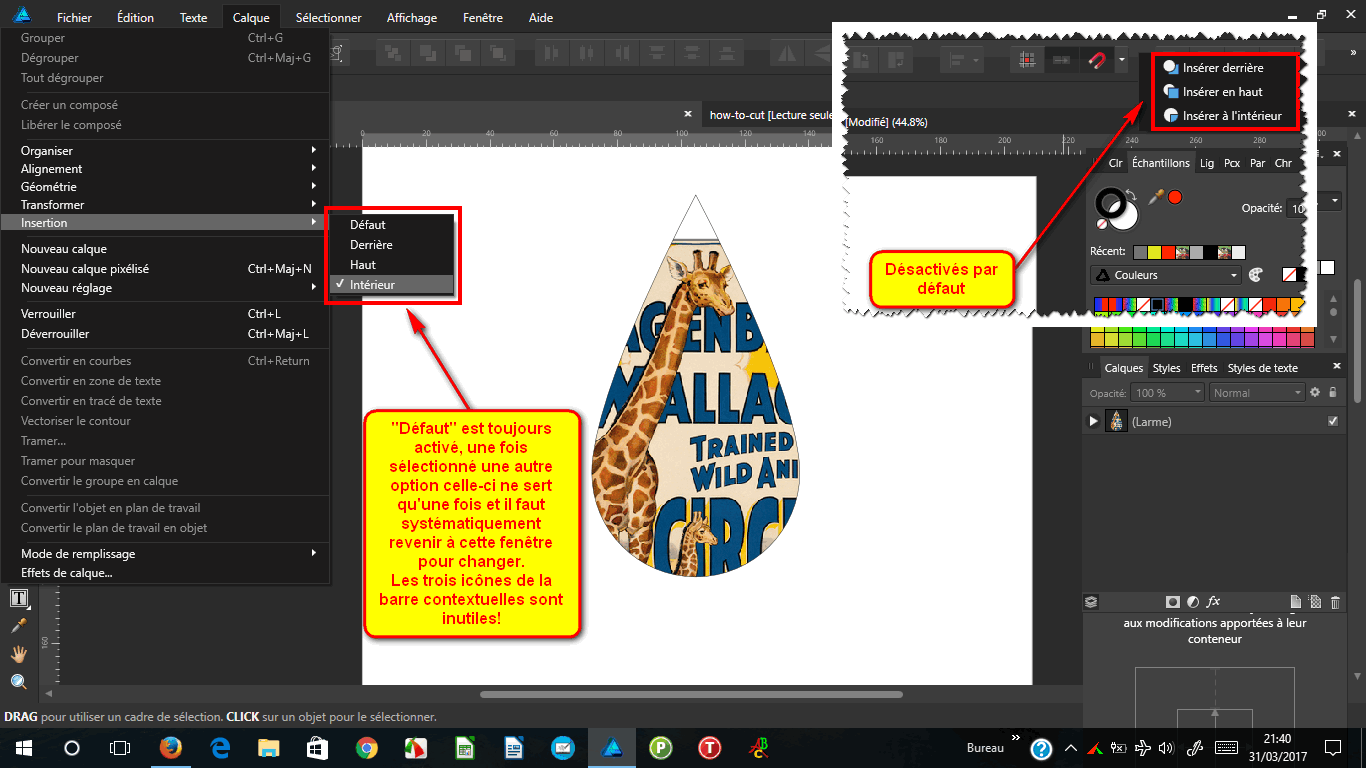1366x768 pixels.
Task: Swap stroke and fill with the curved arrows
Action: [x=1131, y=194]
